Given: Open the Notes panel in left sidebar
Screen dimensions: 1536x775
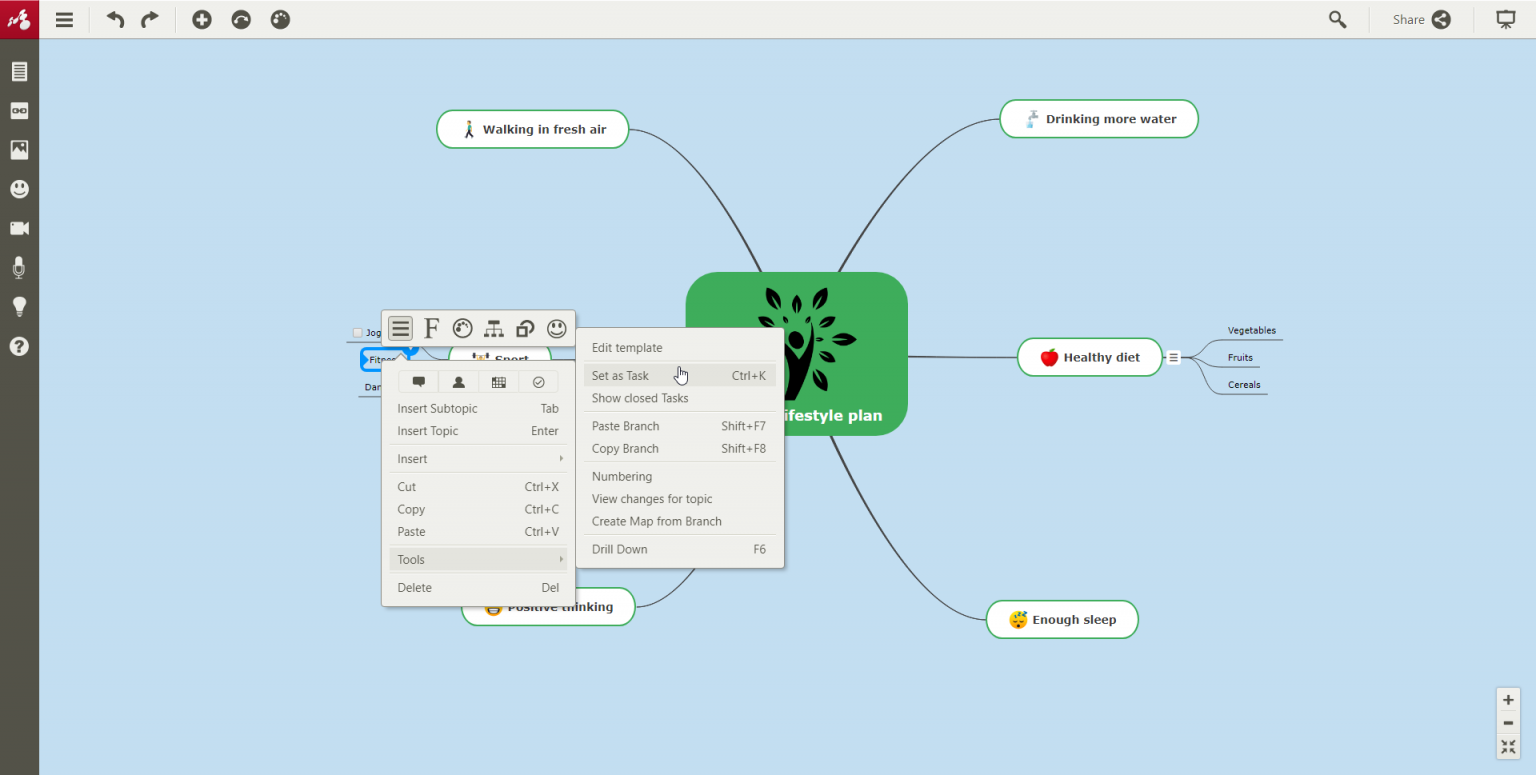Looking at the screenshot, I should click(19, 71).
